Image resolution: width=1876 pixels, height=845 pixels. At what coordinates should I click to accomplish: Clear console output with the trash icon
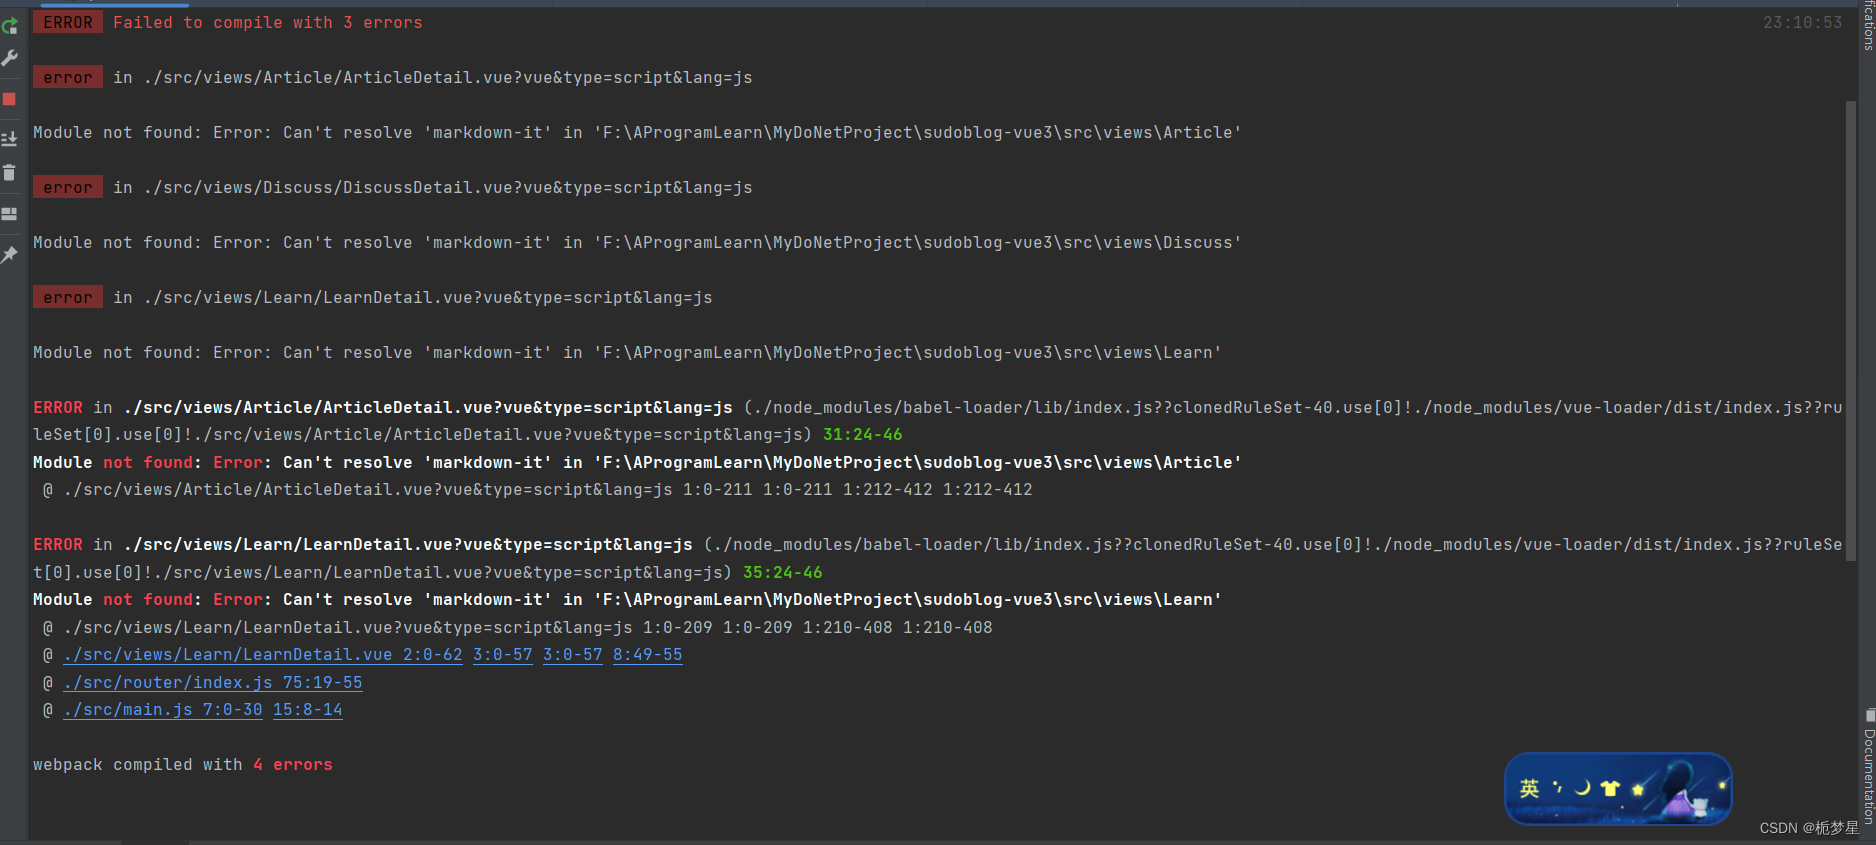10,173
